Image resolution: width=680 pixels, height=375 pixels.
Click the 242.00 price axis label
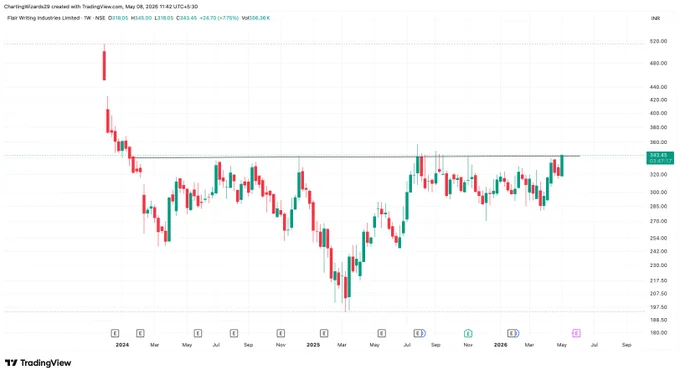658,251
